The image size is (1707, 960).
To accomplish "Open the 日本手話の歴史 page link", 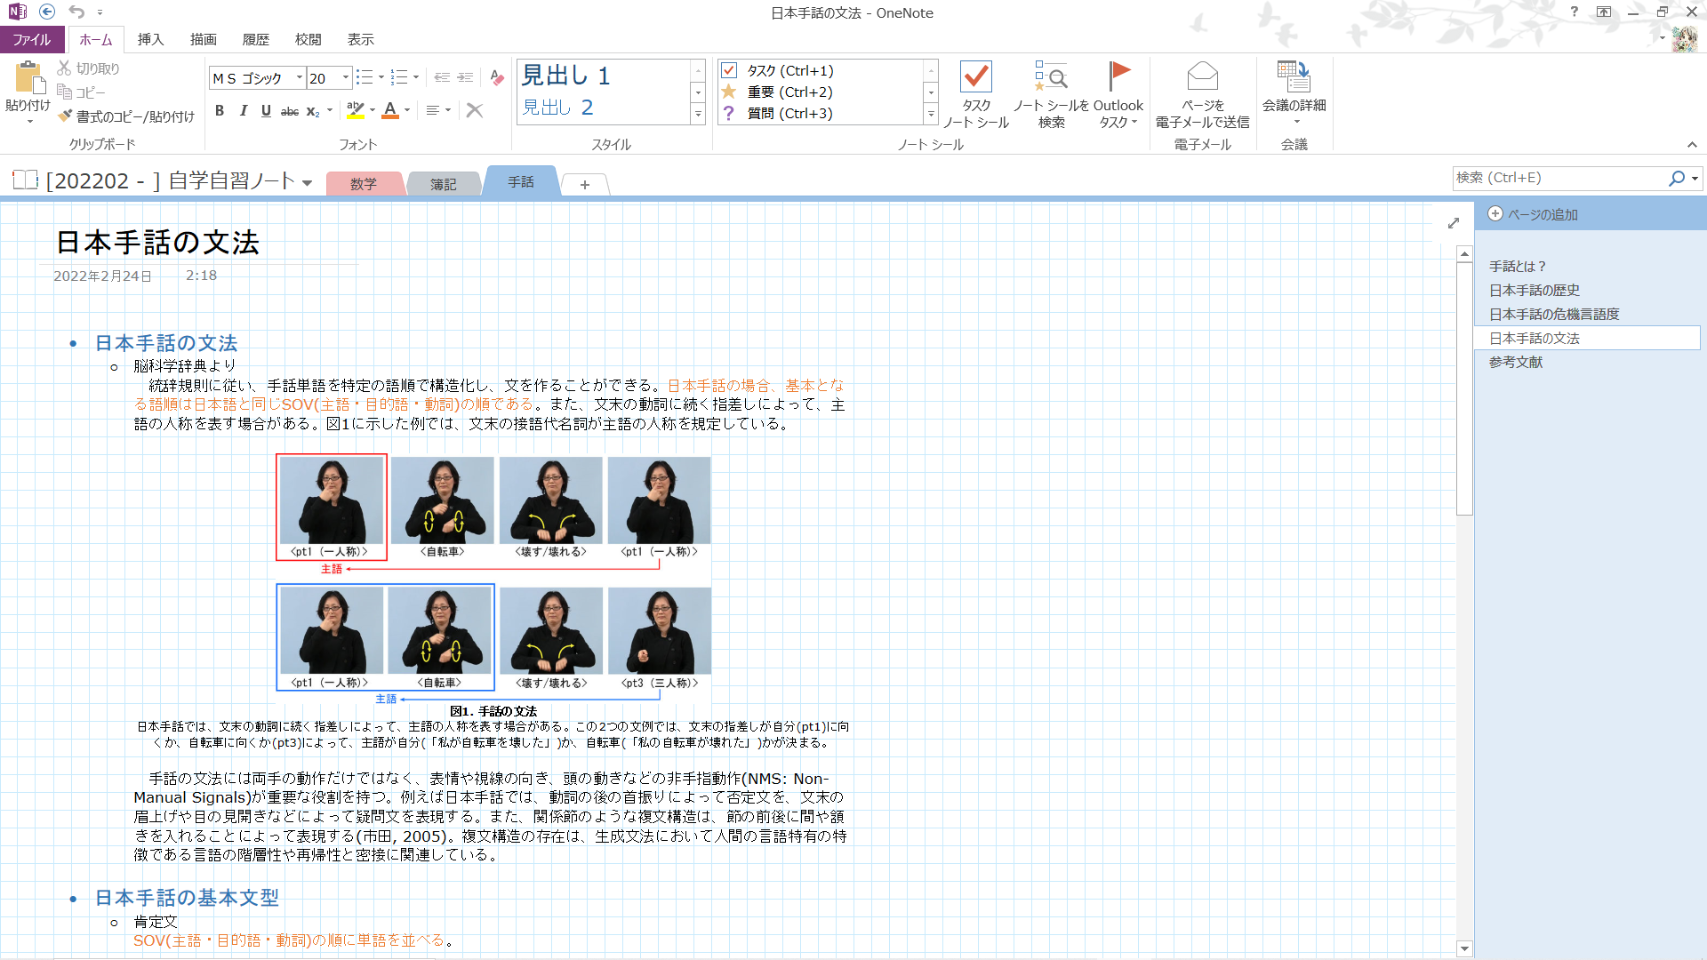I will pyautogui.click(x=1534, y=290).
